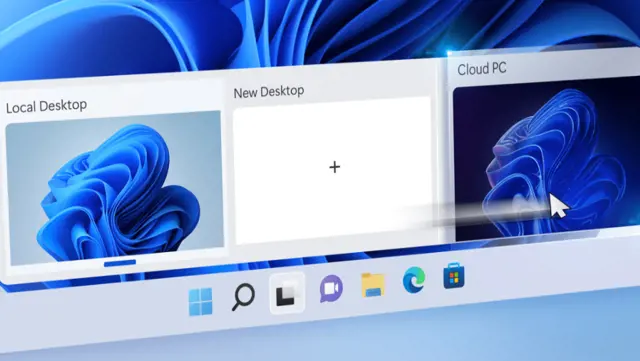
Task: Click the plus to add New Desktop
Action: coord(335,167)
